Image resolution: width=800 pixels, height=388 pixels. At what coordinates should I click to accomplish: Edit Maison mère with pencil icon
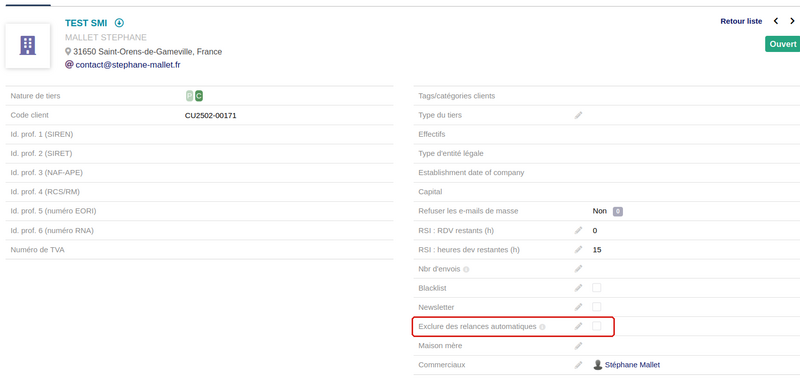[578, 346]
